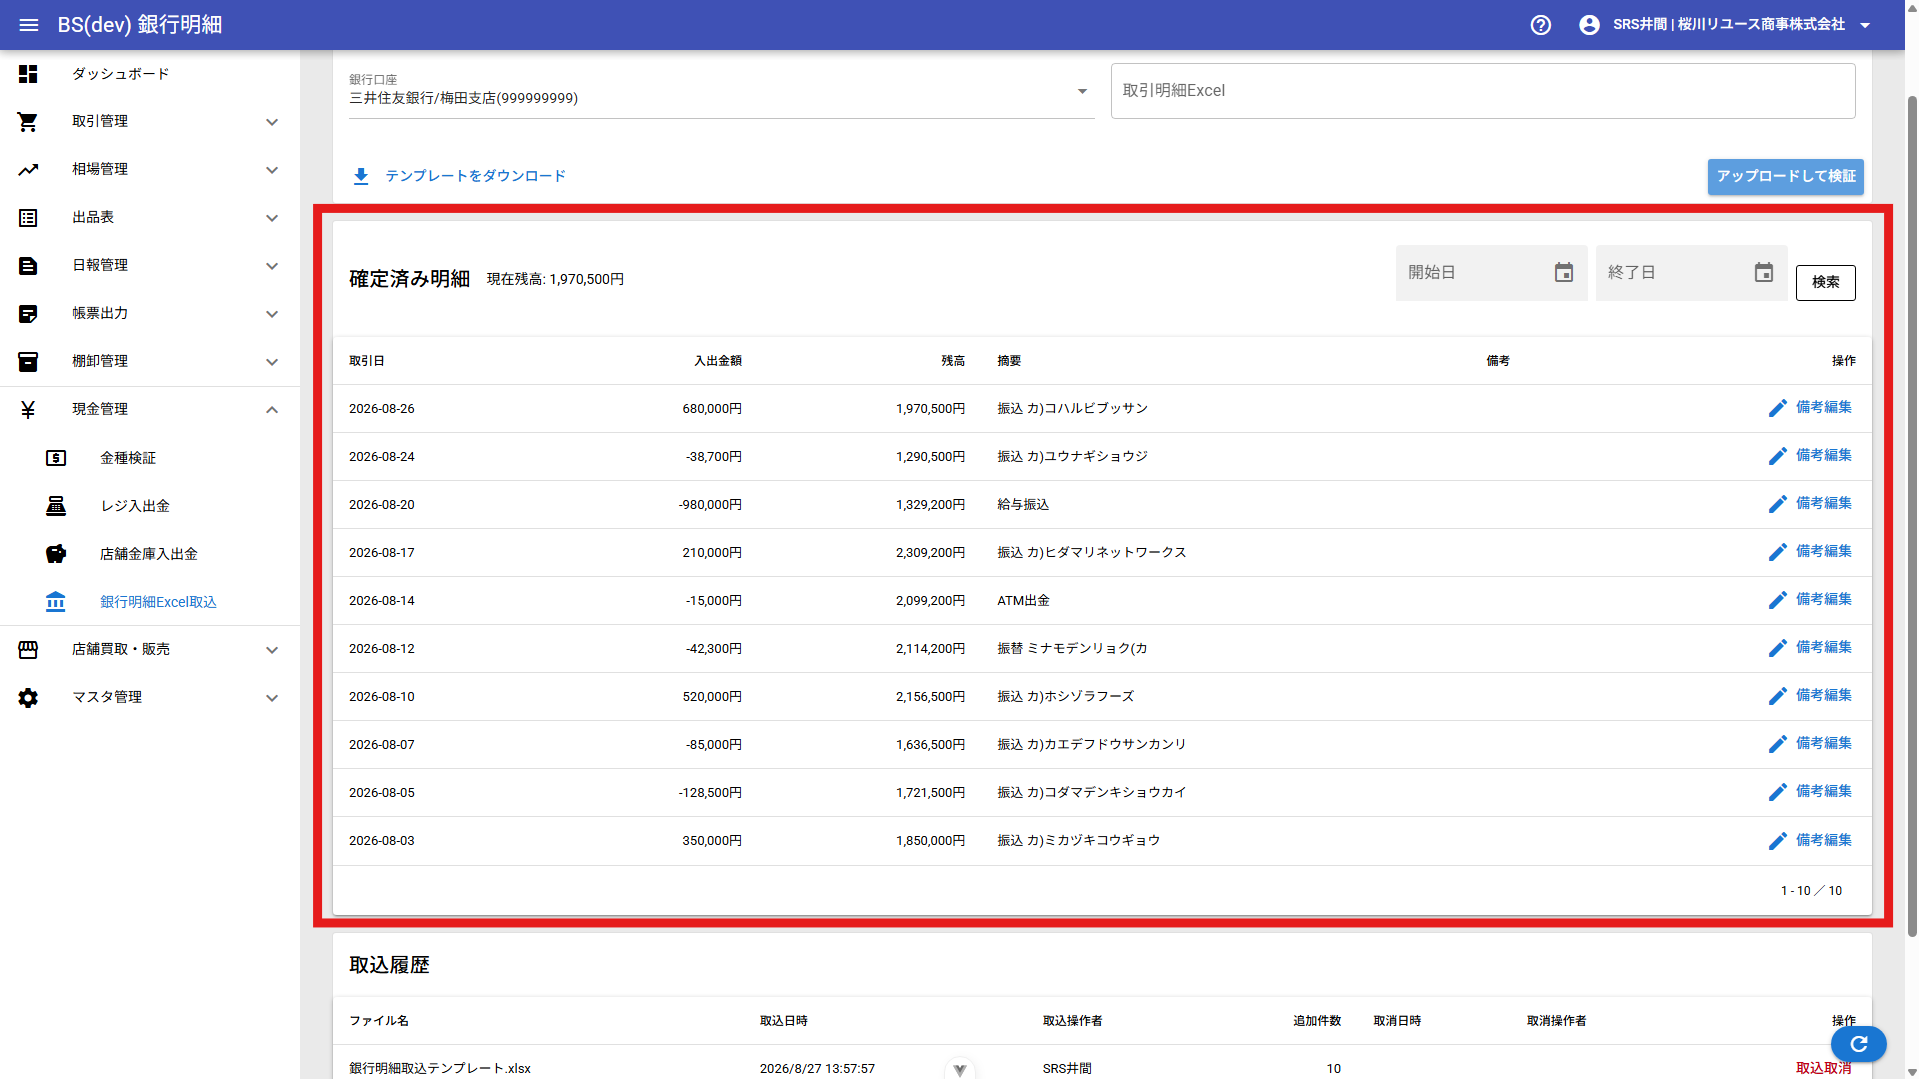1919x1079 pixels.
Task: Click the user account avatar icon
Action: (x=1589, y=25)
